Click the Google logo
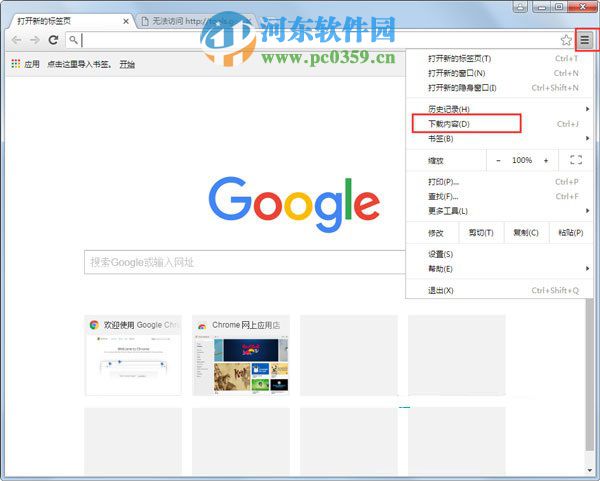The width and height of the screenshot is (600, 481). pyautogui.click(x=294, y=204)
